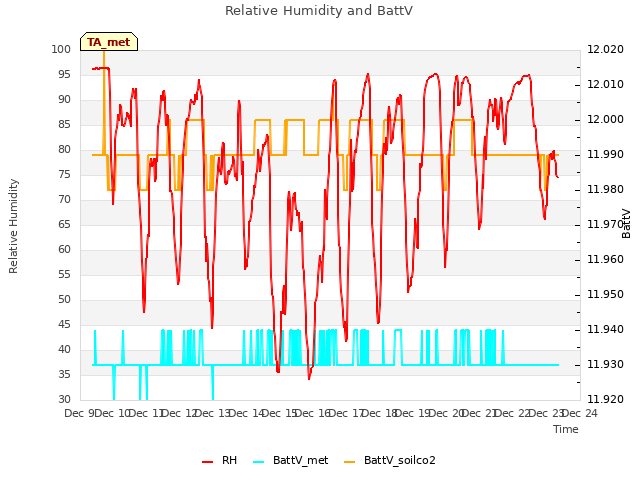Click the 11.920 tick on BattV axis
Image resolution: width=640 pixels, height=480 pixels.
coord(605,400)
